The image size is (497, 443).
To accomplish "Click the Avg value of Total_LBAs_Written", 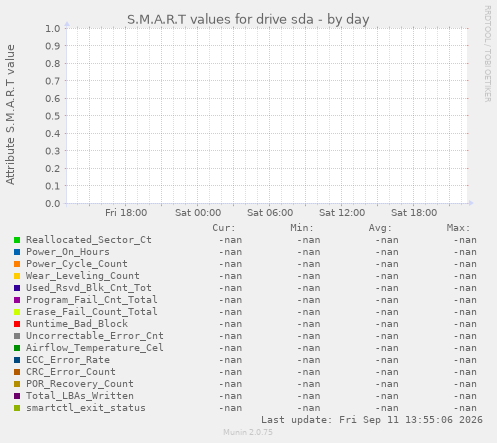I will pos(387,396).
